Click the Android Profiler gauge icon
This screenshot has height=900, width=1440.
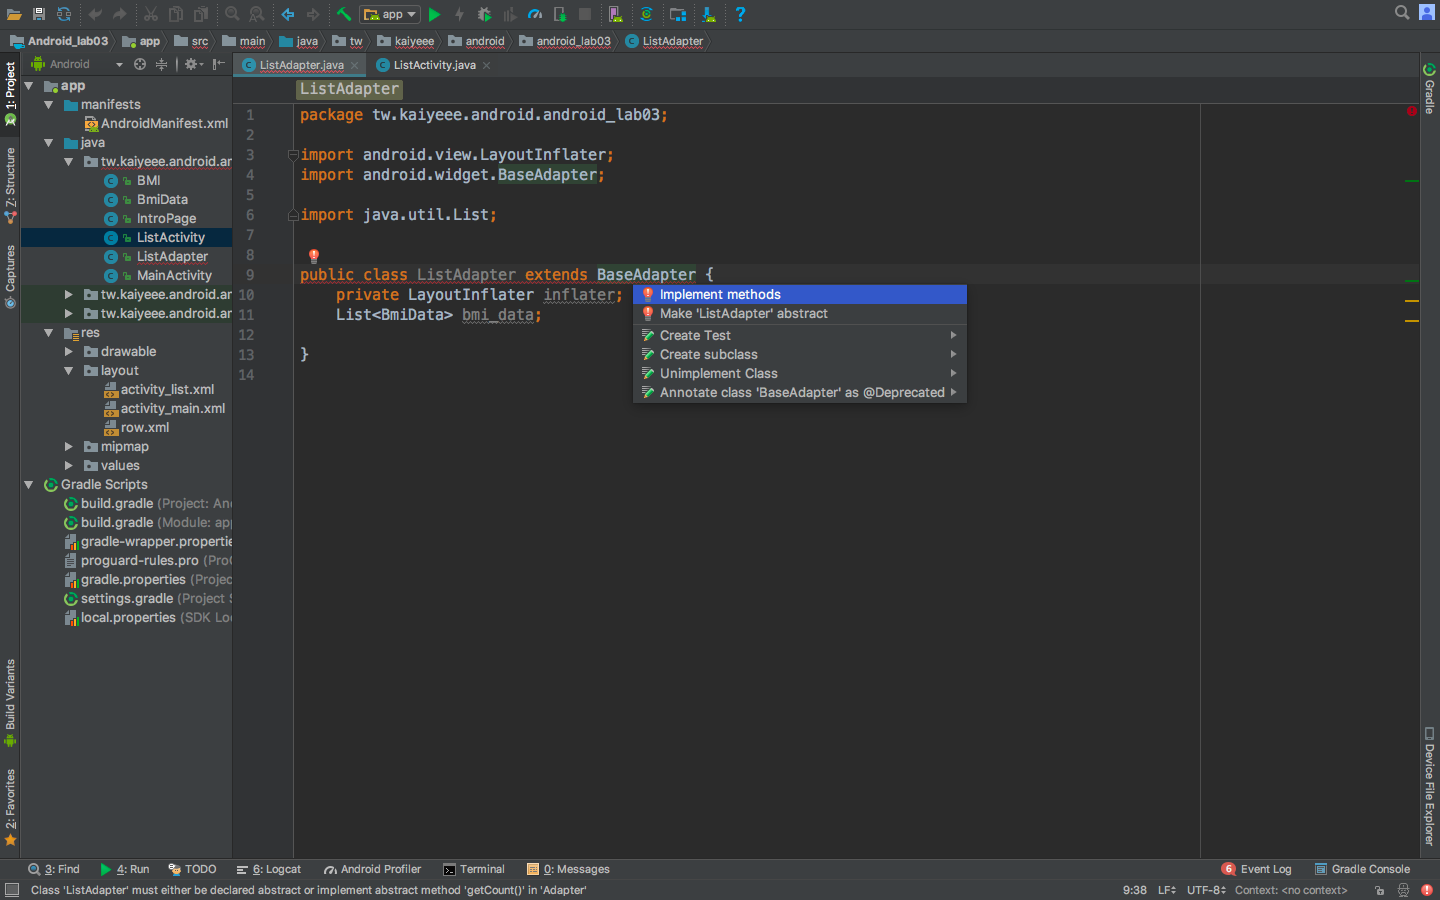tap(535, 14)
